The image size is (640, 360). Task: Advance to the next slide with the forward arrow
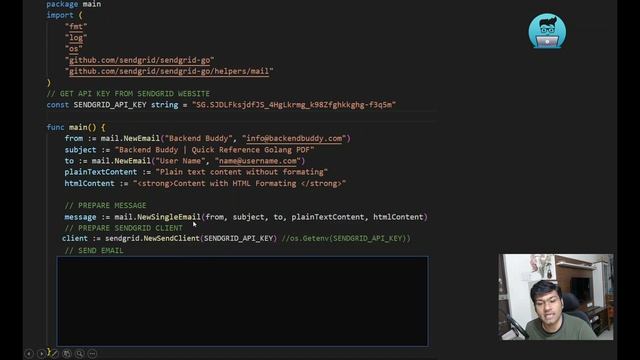click(41, 353)
